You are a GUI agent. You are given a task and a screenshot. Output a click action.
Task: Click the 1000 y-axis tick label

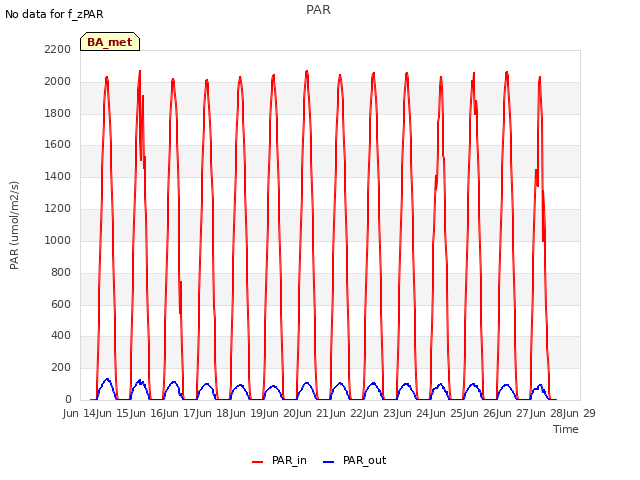click(58, 240)
